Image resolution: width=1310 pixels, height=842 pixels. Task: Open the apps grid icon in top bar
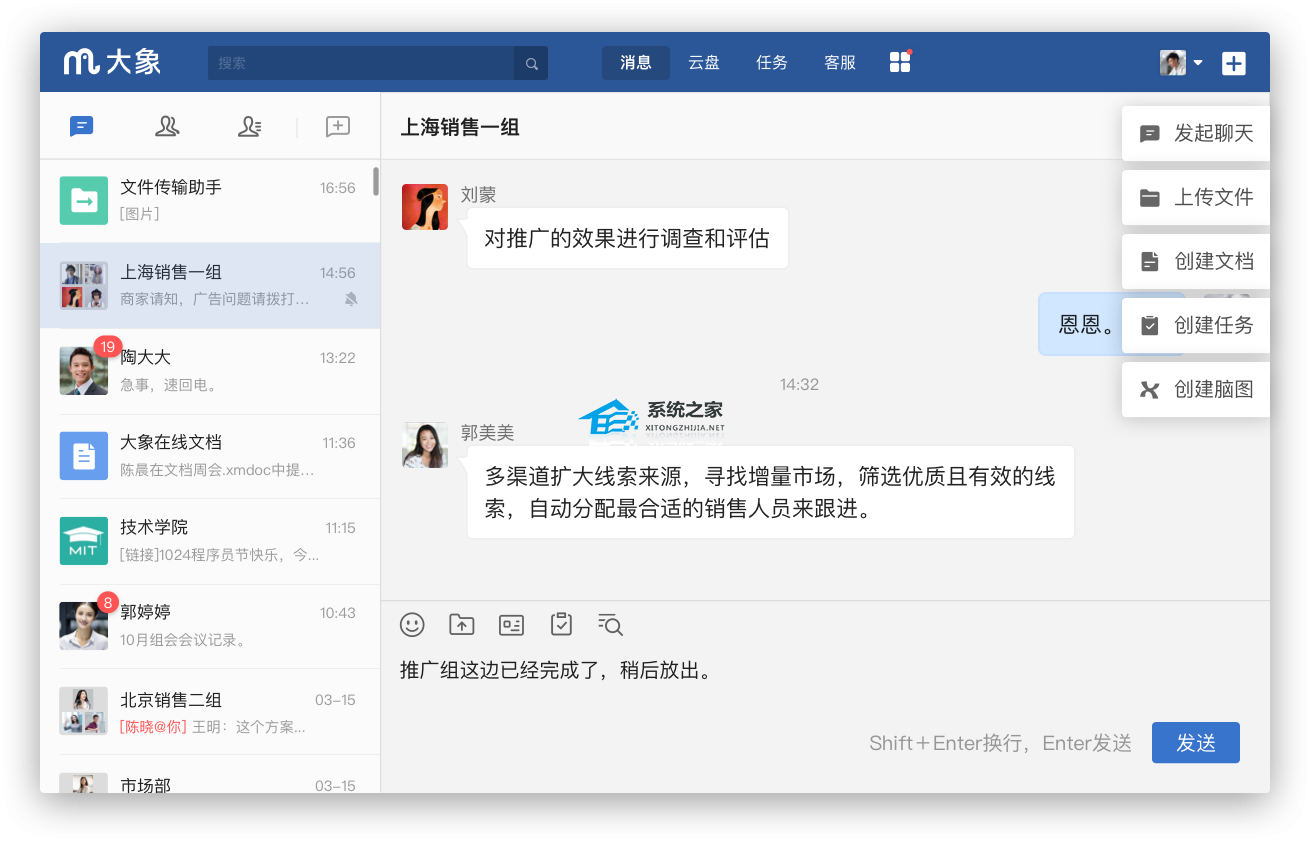pos(900,62)
